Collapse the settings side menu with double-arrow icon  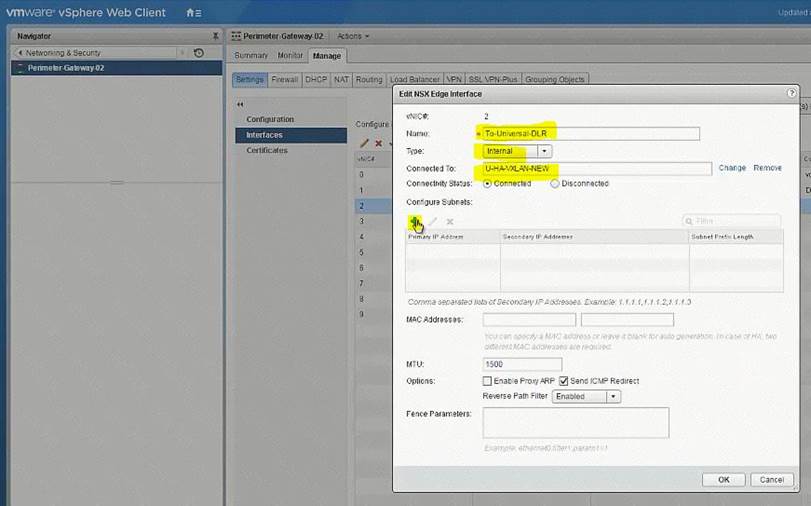(240, 104)
